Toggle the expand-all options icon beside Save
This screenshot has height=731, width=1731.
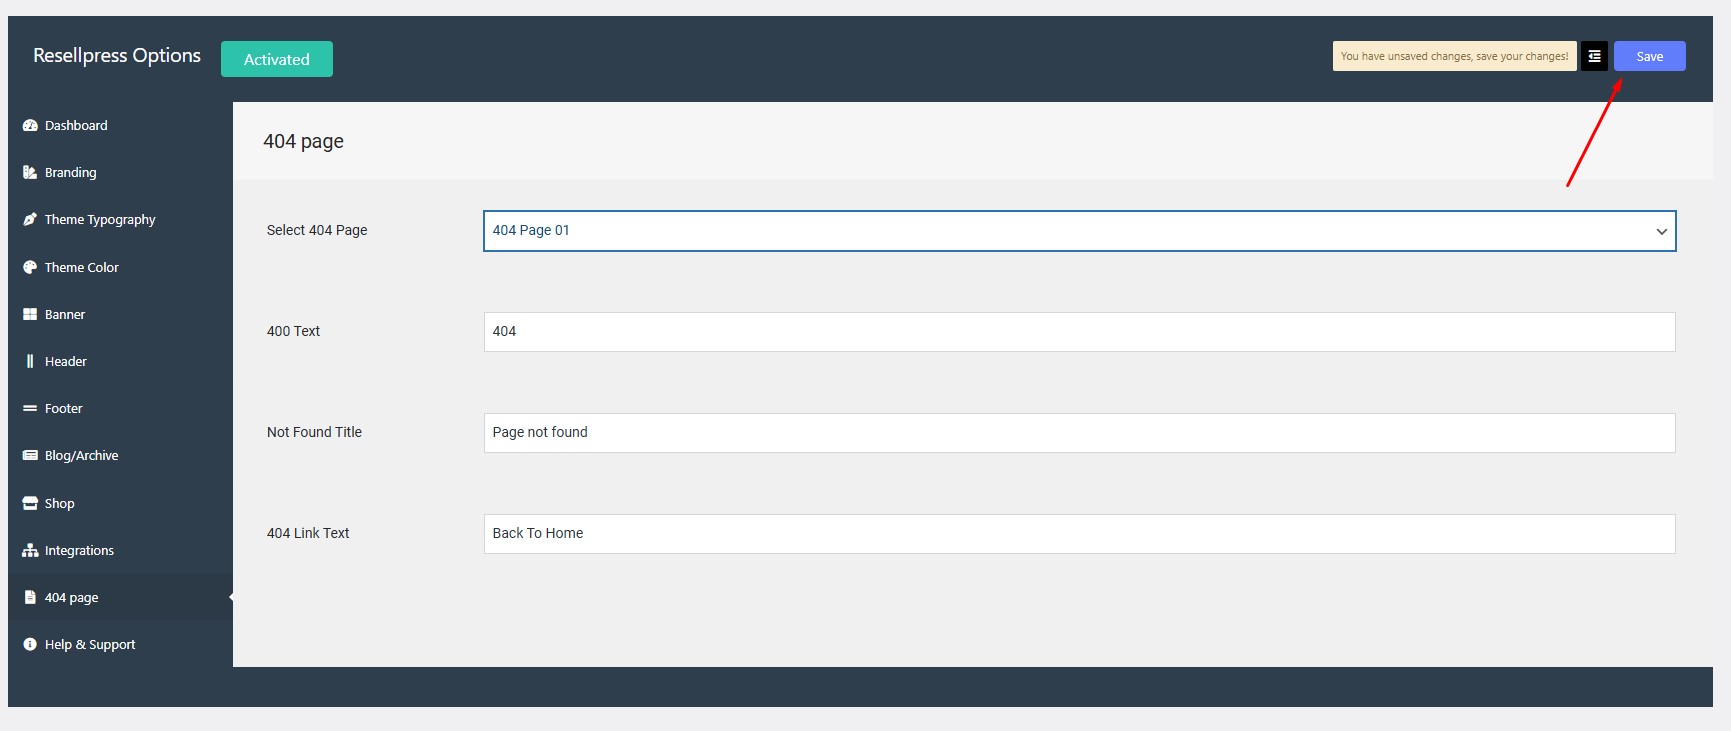1594,57
